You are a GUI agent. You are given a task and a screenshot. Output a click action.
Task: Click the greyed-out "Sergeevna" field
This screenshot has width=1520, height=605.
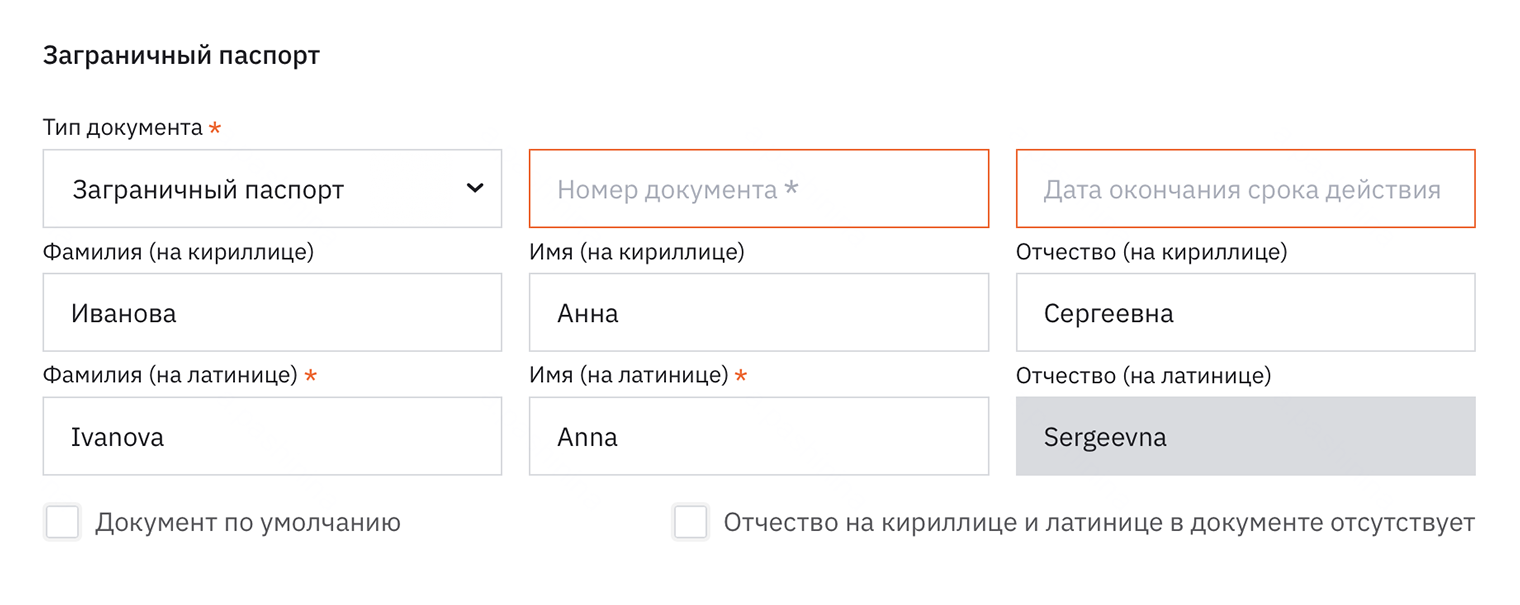1244,436
